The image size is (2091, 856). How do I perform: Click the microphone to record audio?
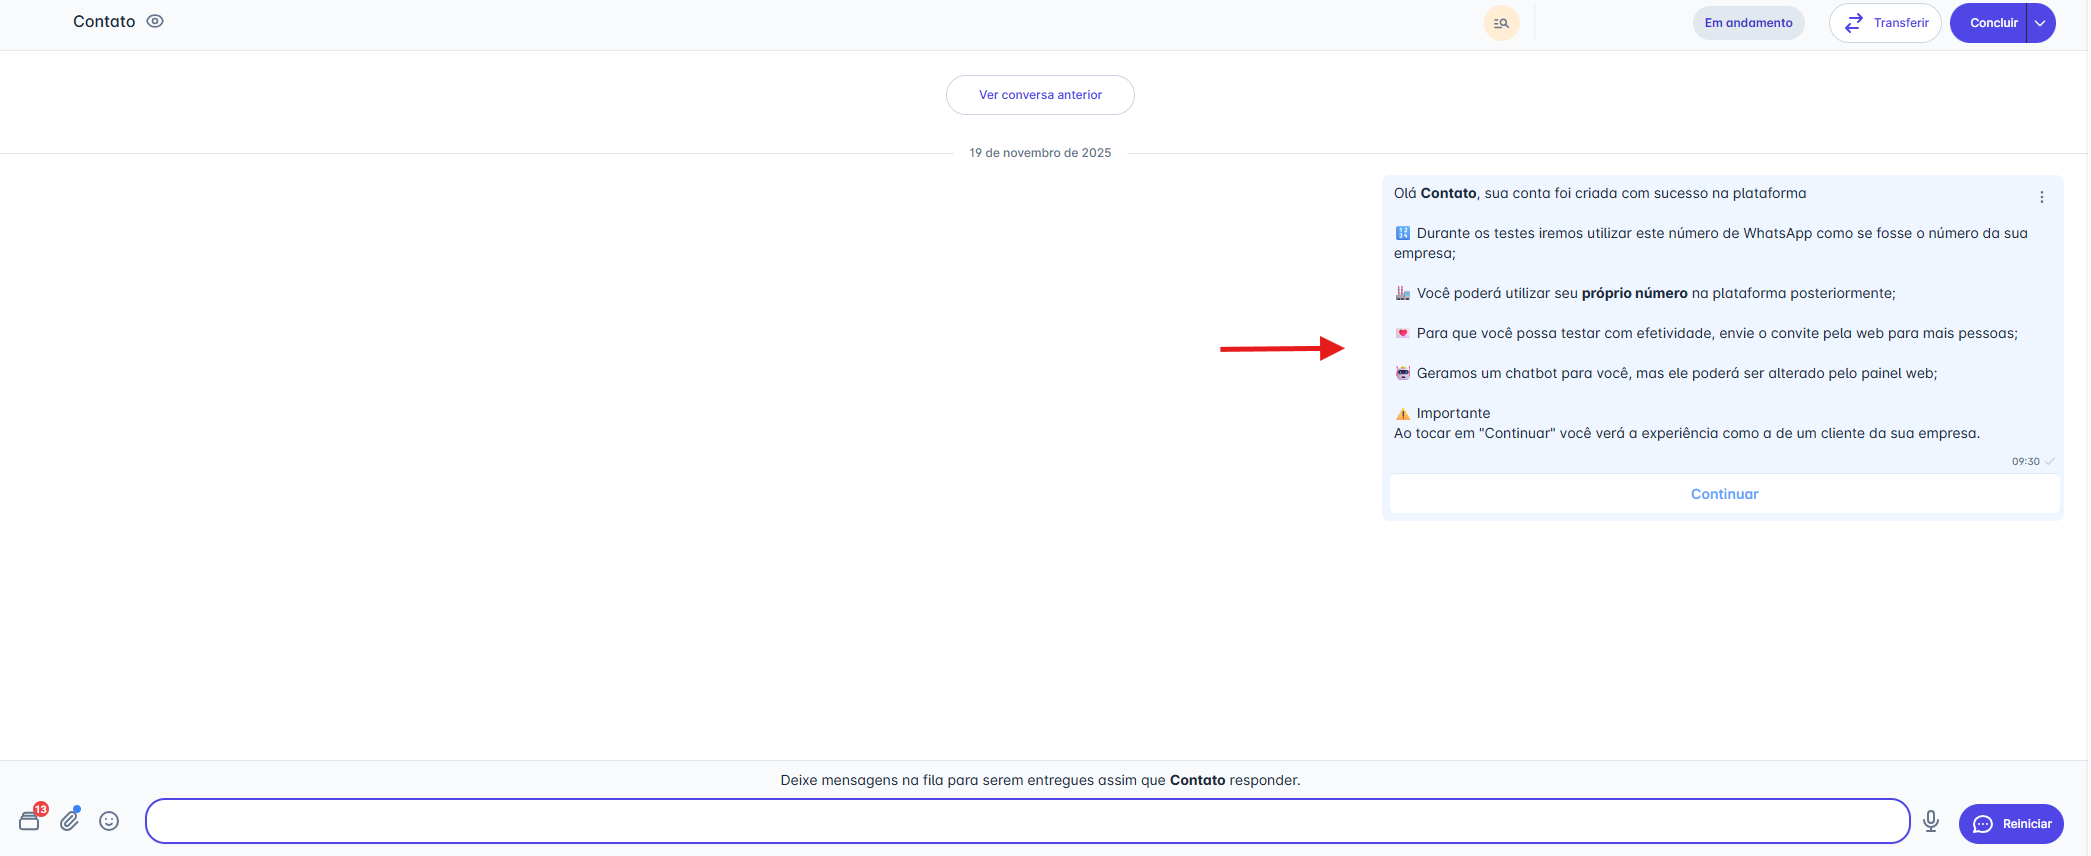coord(1931,821)
